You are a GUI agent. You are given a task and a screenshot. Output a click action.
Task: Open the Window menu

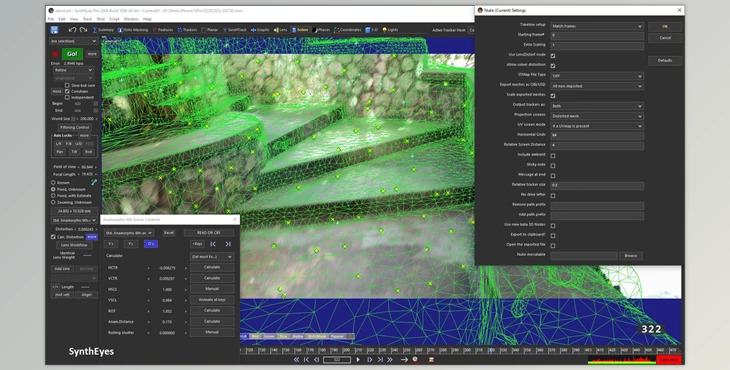pyautogui.click(x=131, y=19)
